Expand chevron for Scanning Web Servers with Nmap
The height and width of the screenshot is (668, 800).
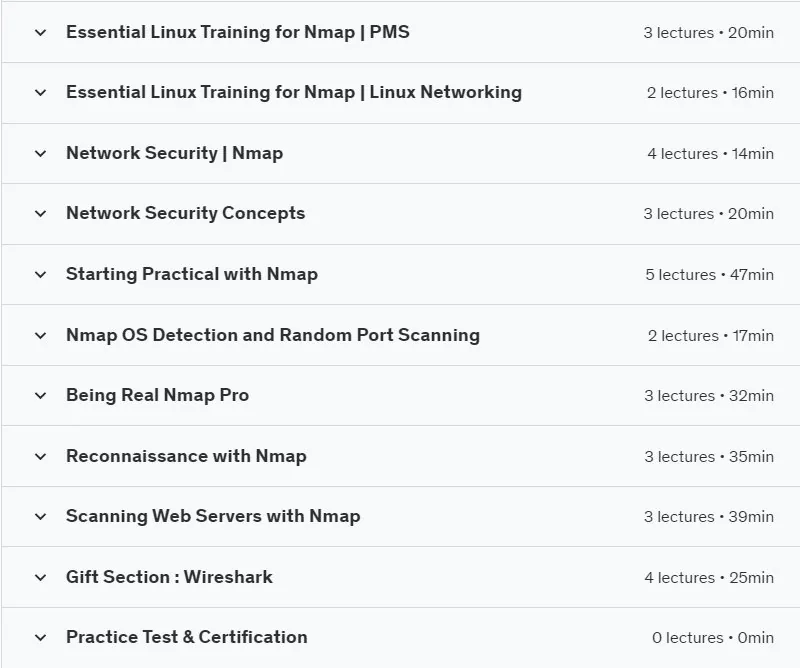tap(40, 516)
